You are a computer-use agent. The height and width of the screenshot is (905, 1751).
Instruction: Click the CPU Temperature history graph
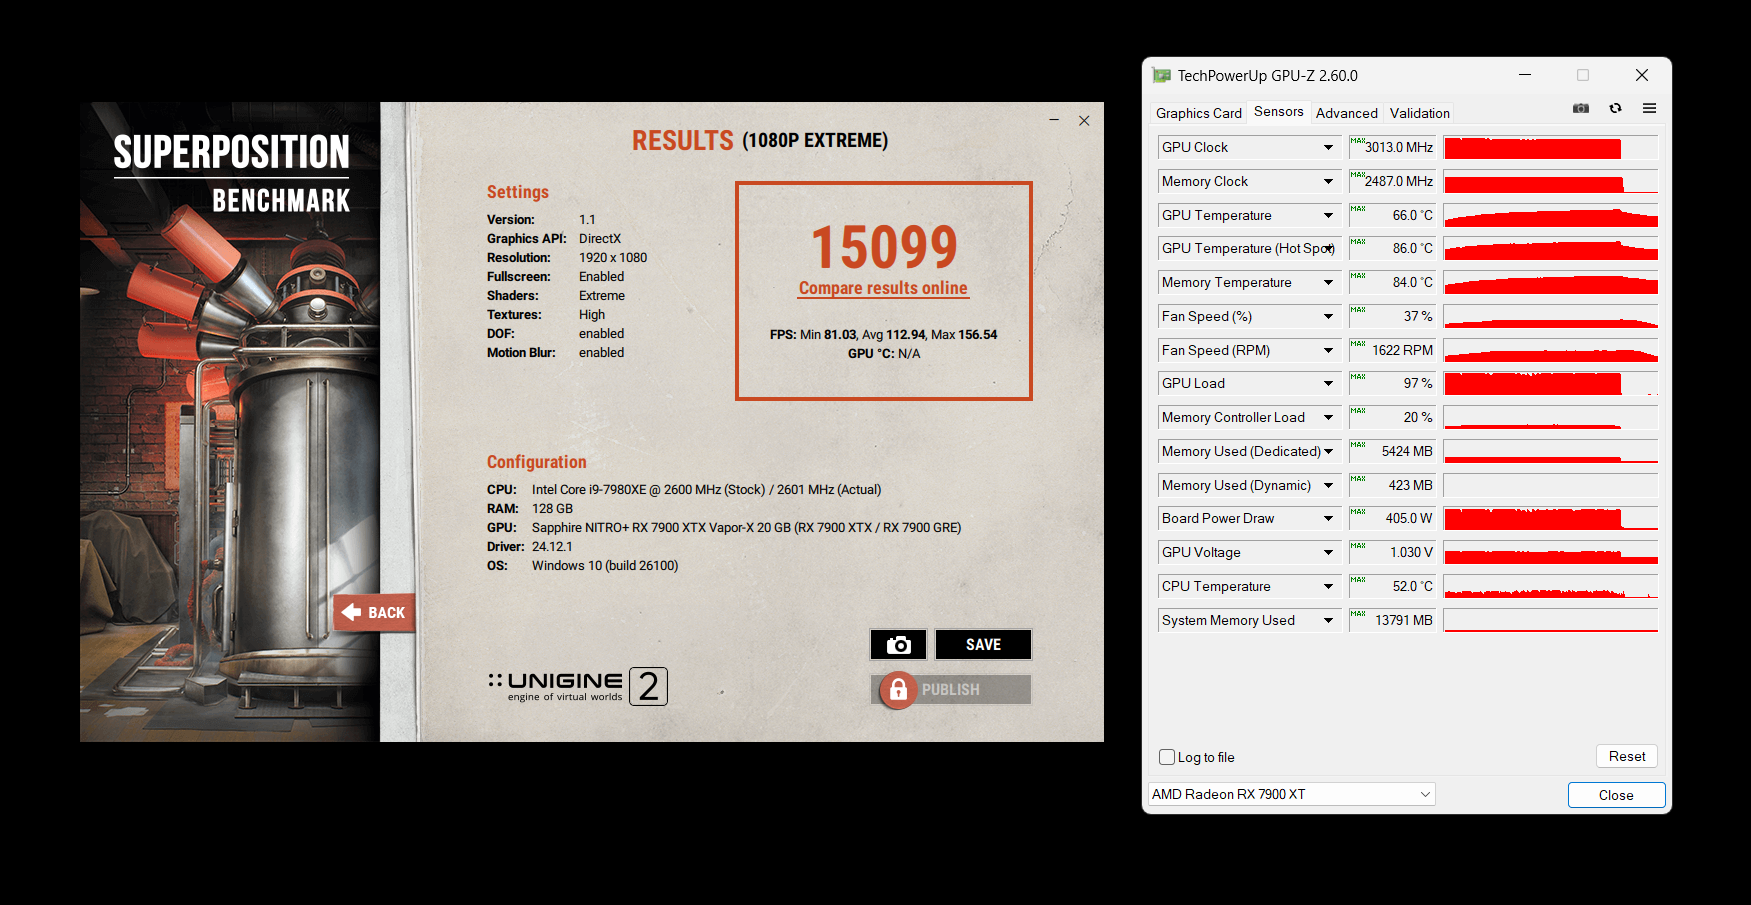click(x=1551, y=586)
